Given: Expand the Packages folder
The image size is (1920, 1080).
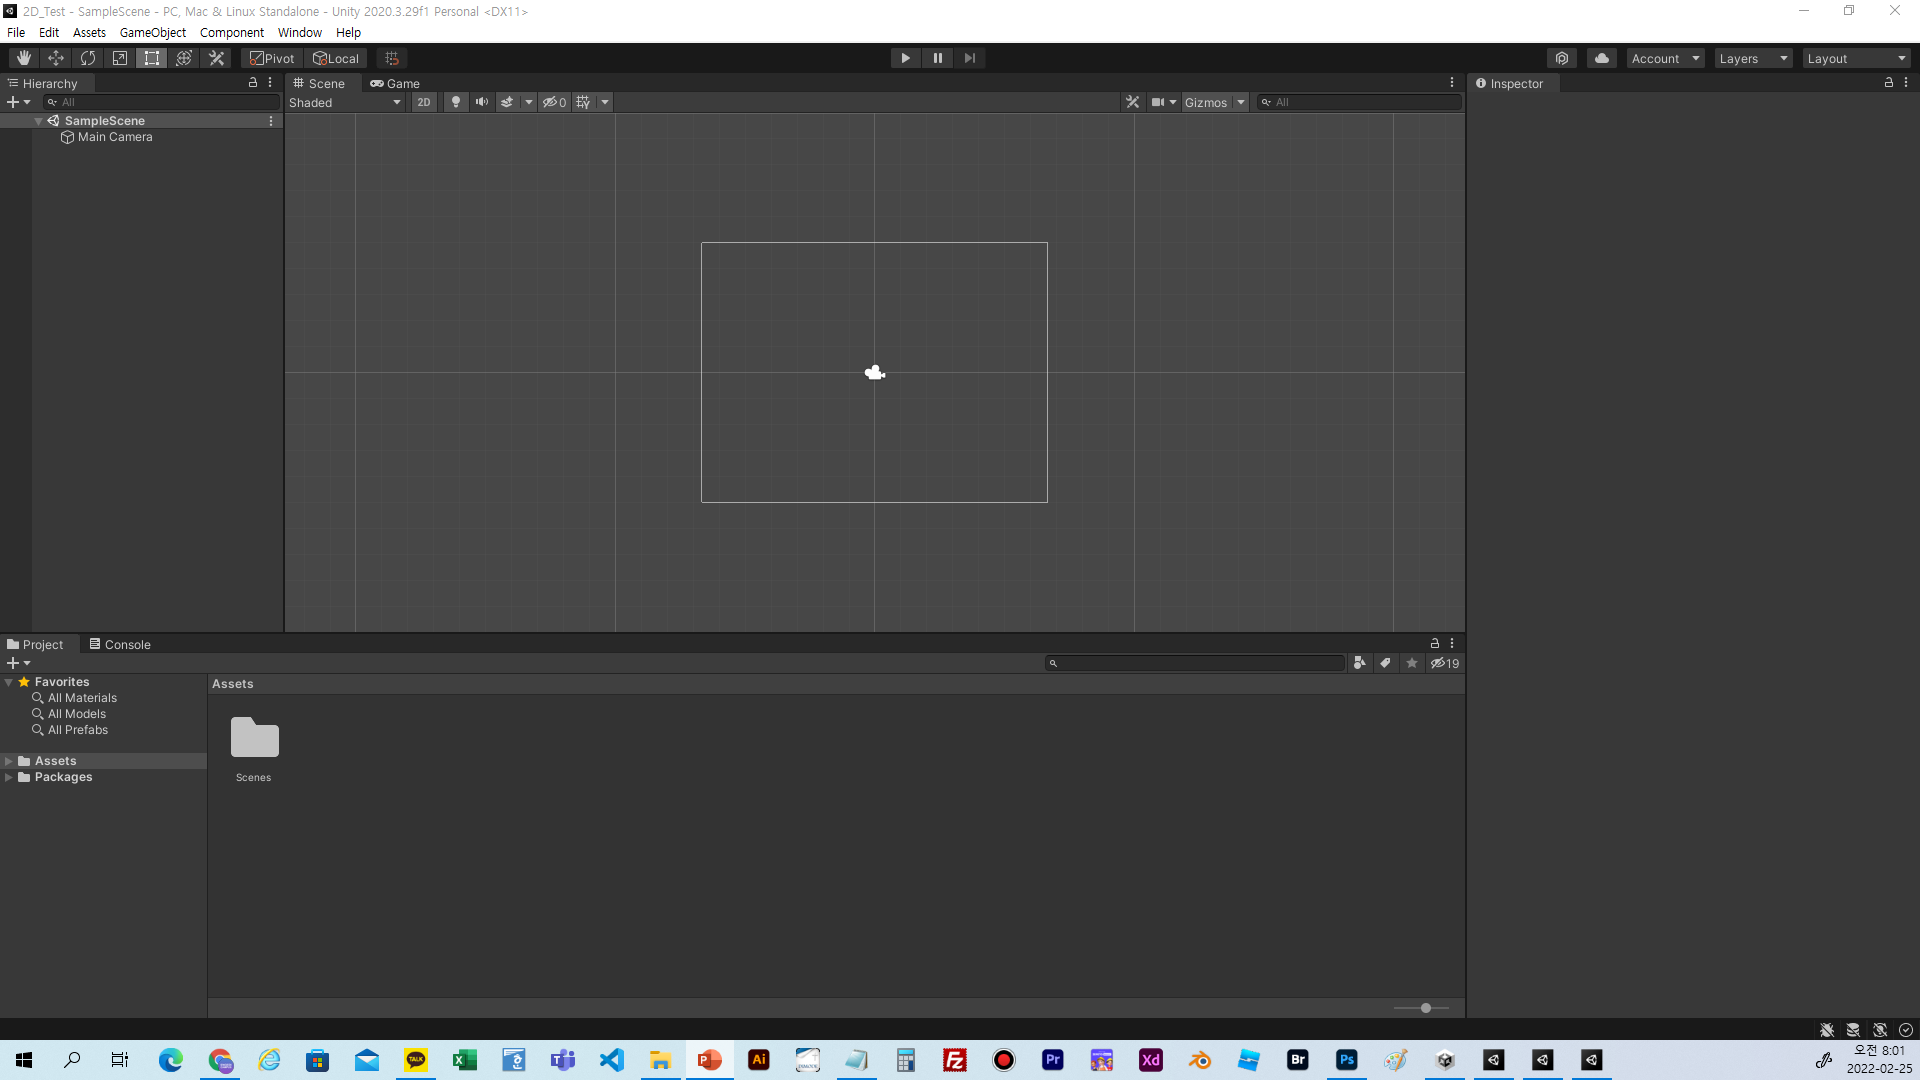Looking at the screenshot, I should (x=9, y=777).
